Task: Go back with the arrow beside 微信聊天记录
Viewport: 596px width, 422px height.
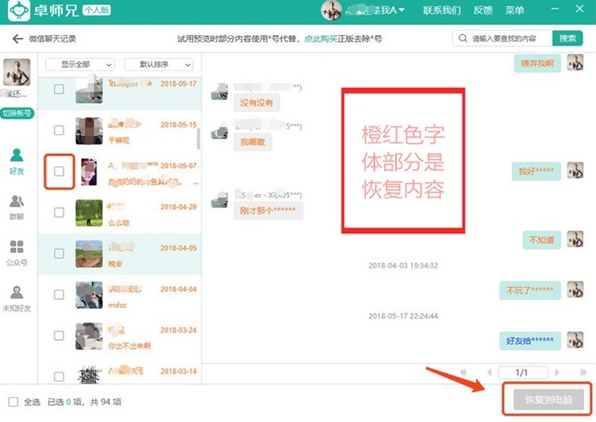Action: 17,39
